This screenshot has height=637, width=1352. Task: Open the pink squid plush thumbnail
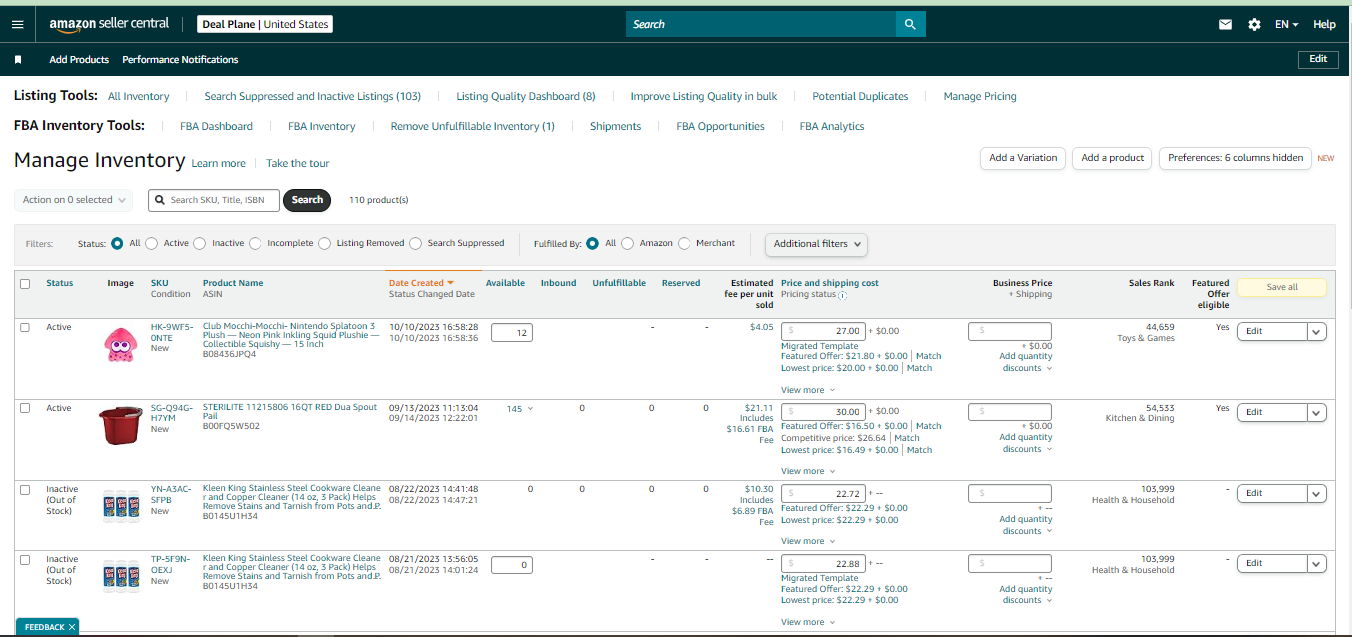(x=120, y=344)
